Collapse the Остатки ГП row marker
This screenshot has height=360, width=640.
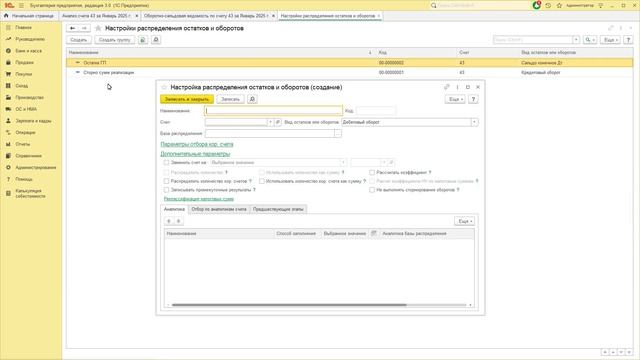[x=78, y=62]
